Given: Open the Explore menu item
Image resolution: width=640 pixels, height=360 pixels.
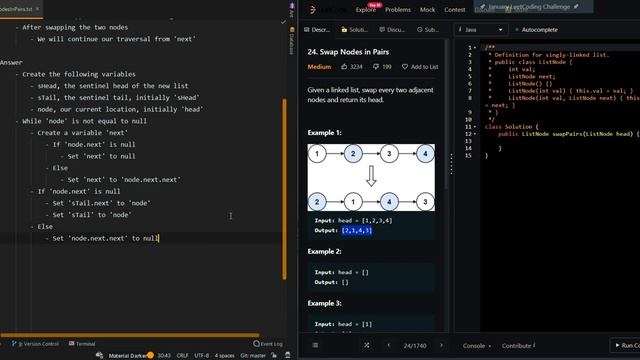Looking at the screenshot, I should (x=365, y=10).
